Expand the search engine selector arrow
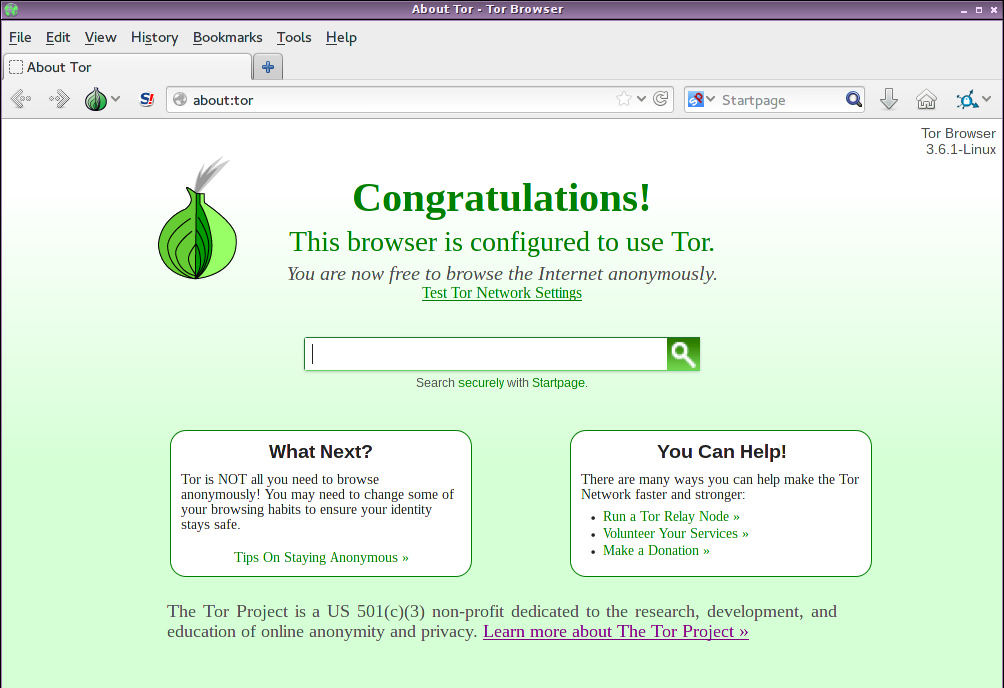The width and height of the screenshot is (1004, 688). 710,99
